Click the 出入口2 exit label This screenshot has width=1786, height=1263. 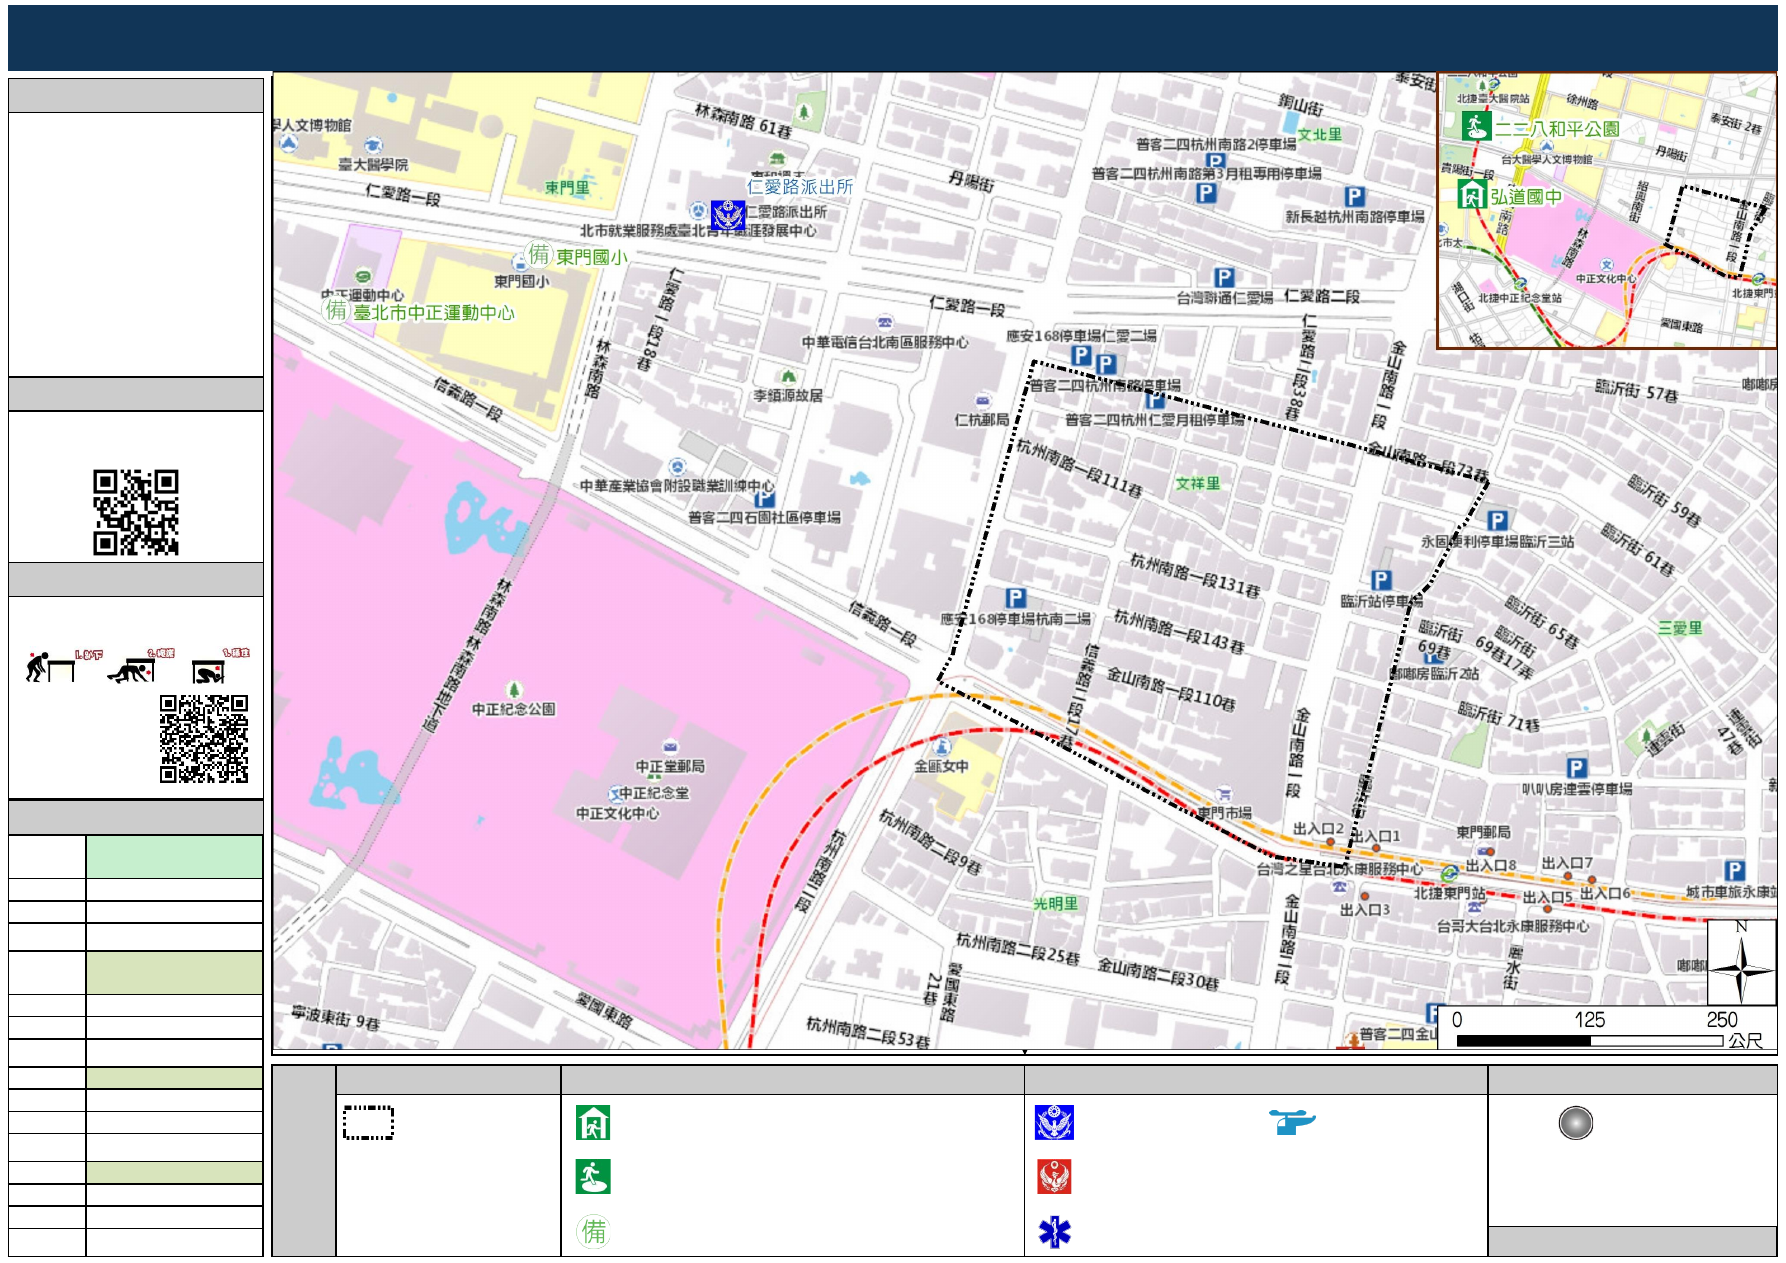(1318, 829)
